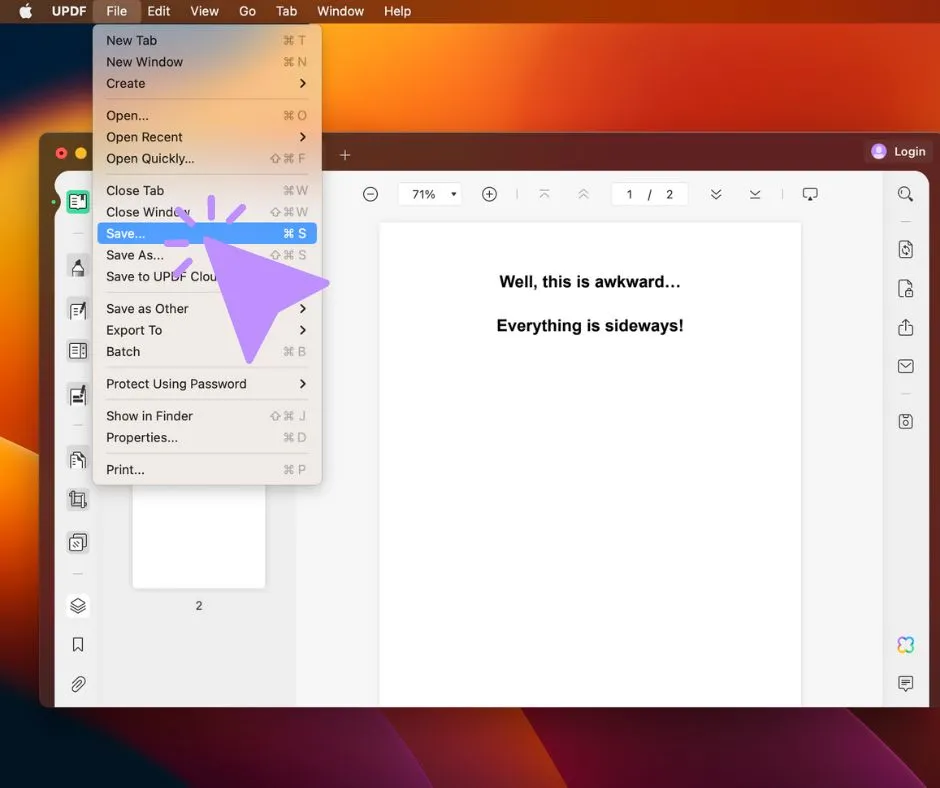Open the Organize Pages tool

78,460
